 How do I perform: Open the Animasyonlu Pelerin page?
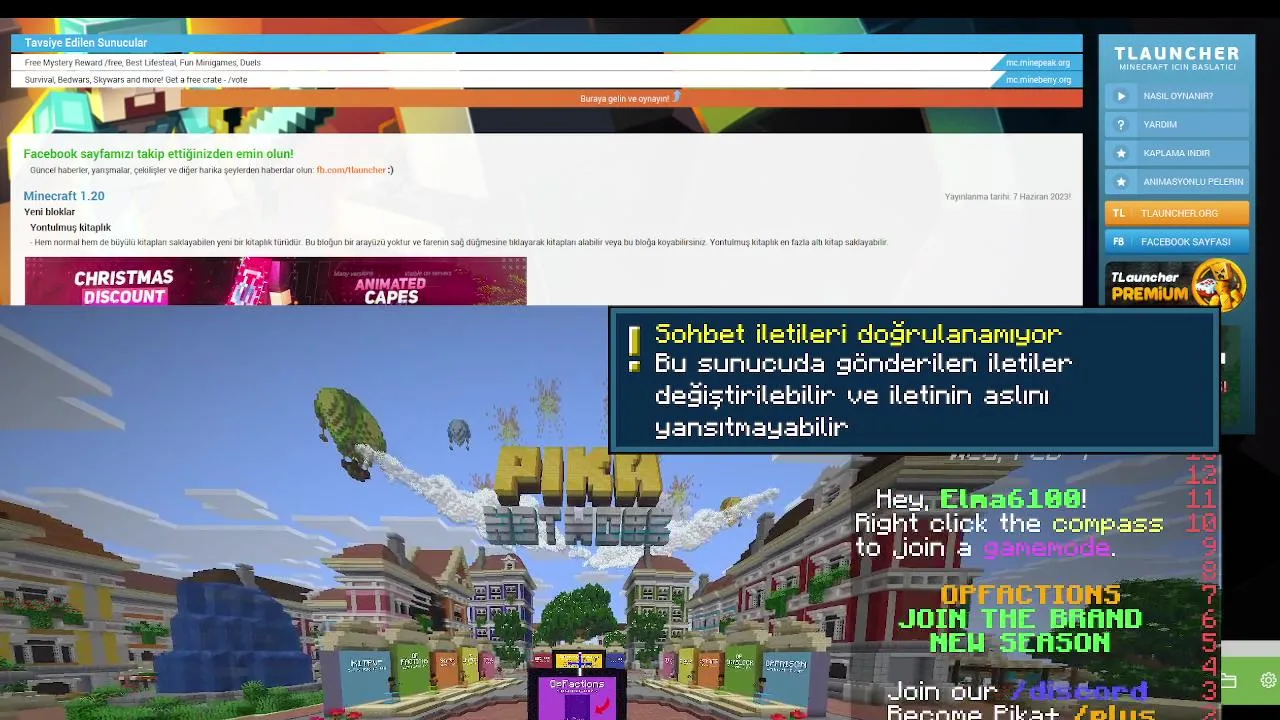tap(1177, 182)
